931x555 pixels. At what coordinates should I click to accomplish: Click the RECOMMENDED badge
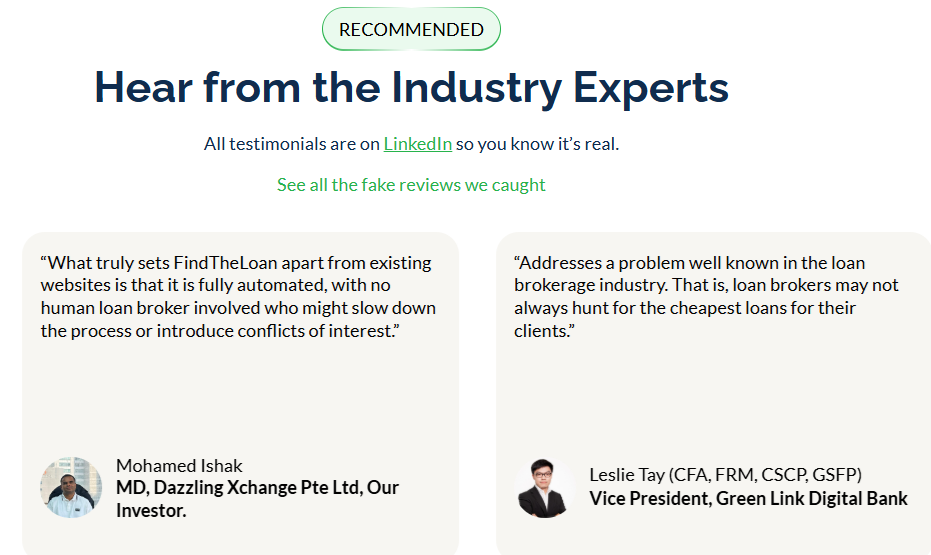[411, 30]
